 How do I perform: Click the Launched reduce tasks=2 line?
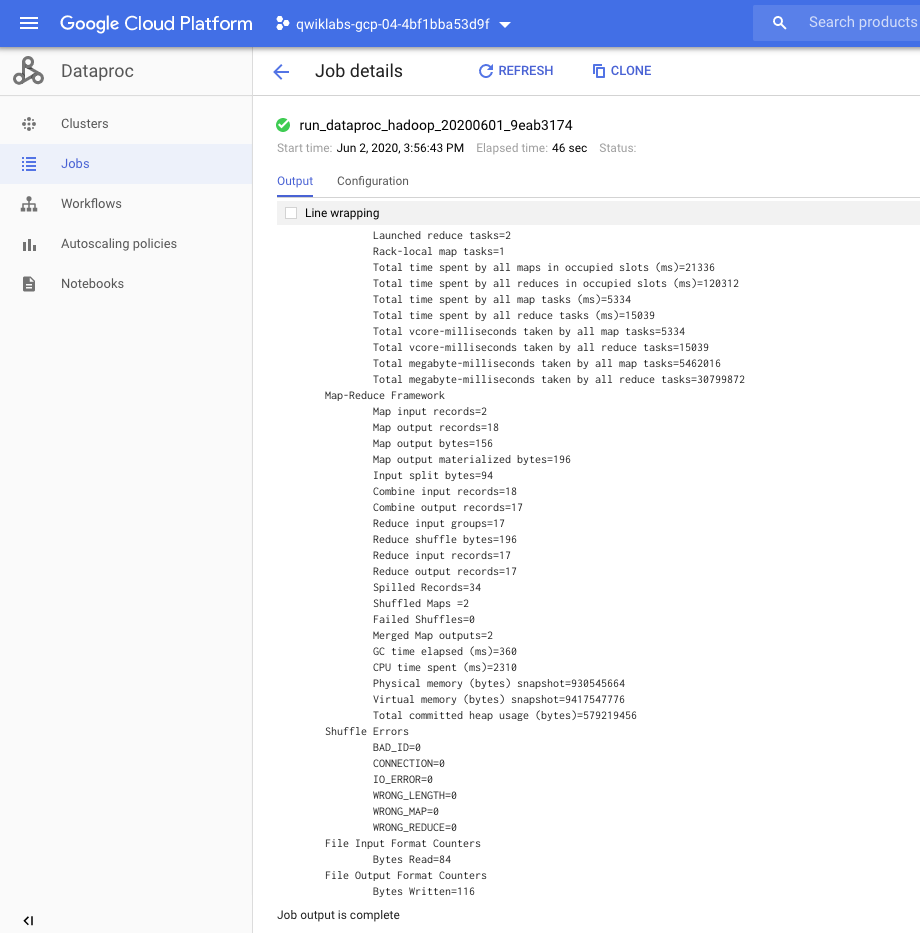(442, 236)
